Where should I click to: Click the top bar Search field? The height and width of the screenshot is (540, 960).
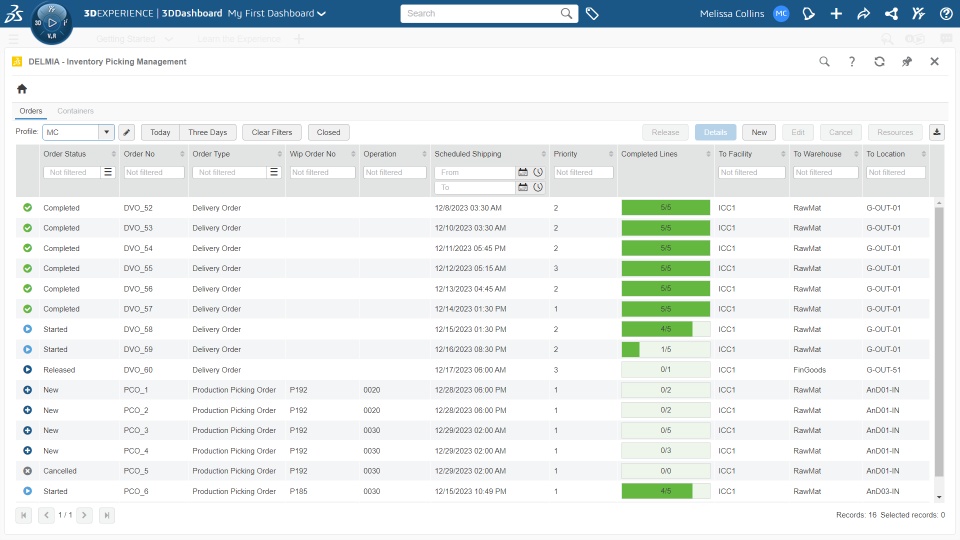pos(480,13)
